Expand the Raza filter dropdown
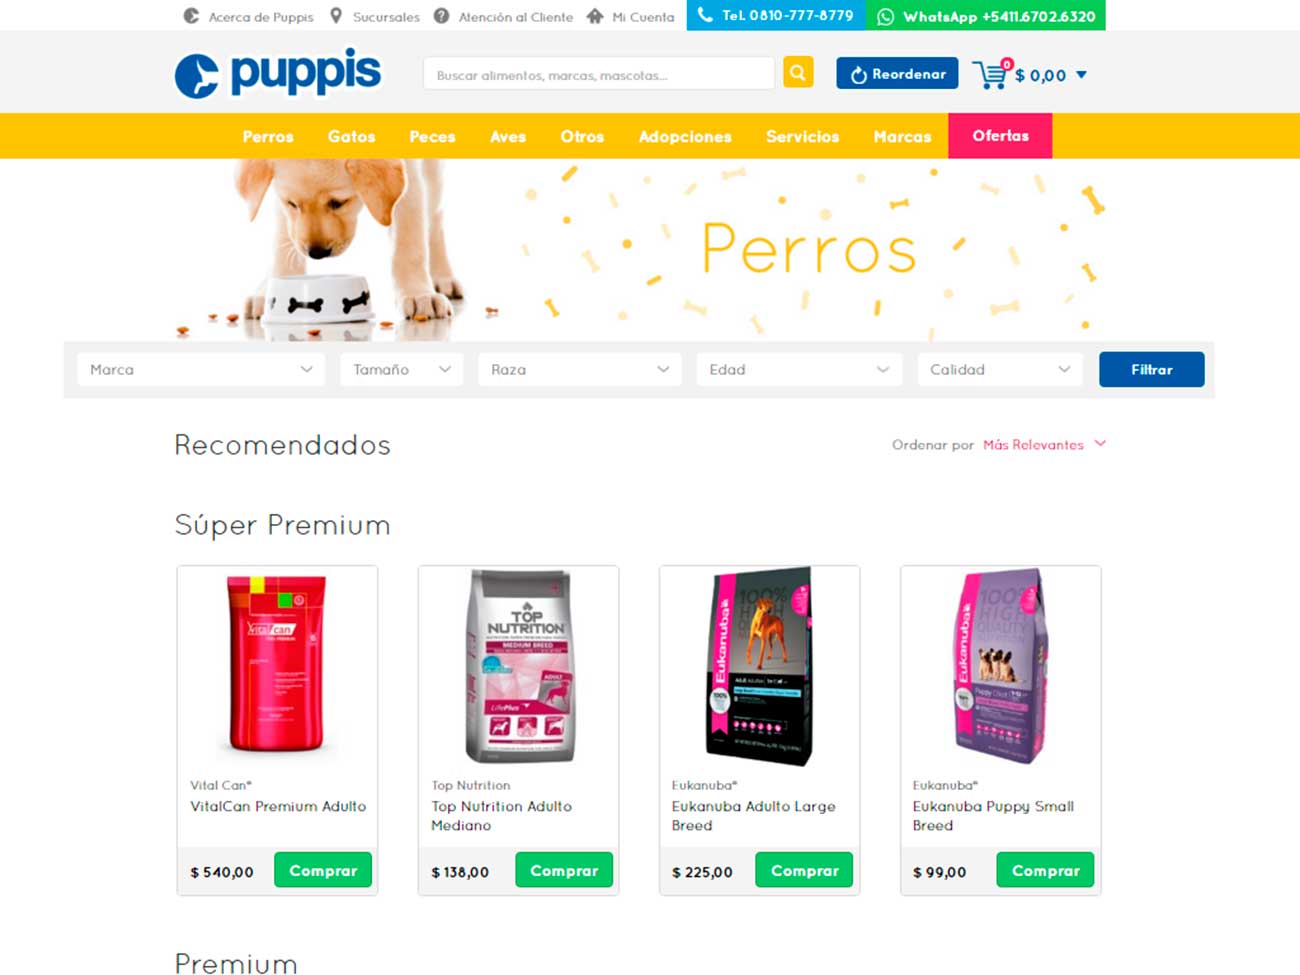 coord(580,369)
